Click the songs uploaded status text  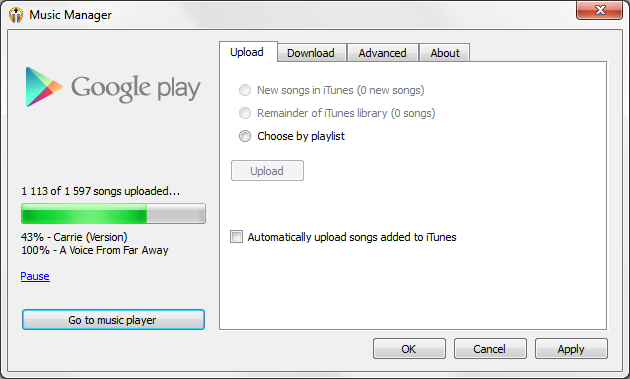(x=101, y=191)
